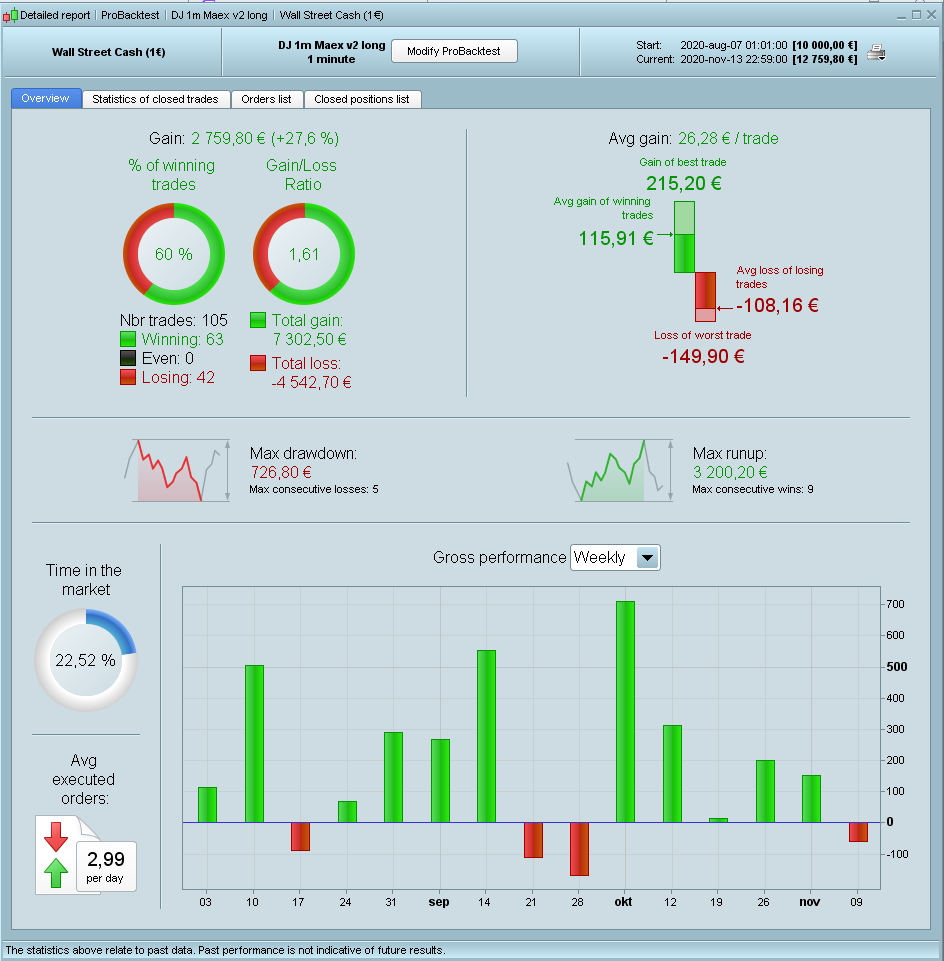Click the green Total gain legend square
Screen dimensions: 944x961
[258, 321]
